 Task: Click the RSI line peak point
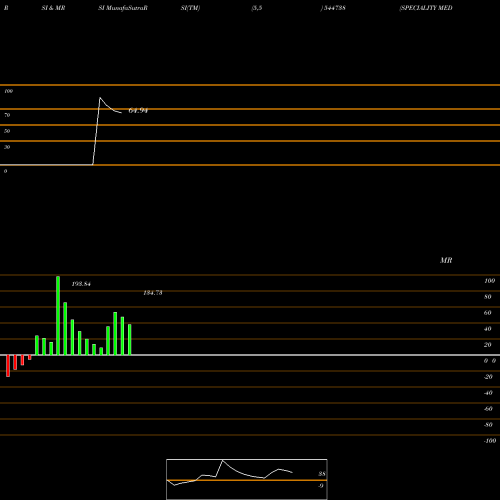100,98
